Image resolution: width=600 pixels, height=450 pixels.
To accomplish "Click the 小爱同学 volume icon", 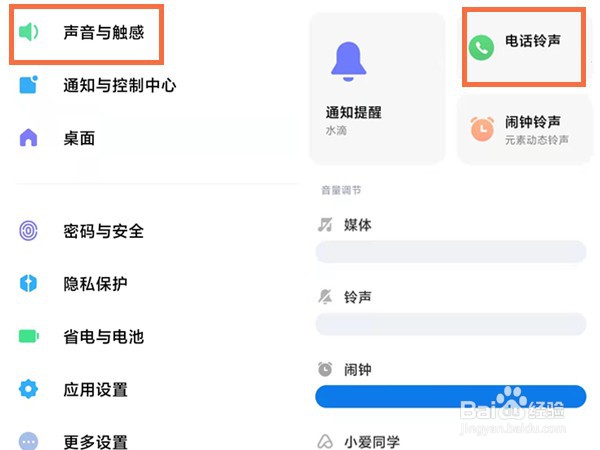I will pos(325,442).
